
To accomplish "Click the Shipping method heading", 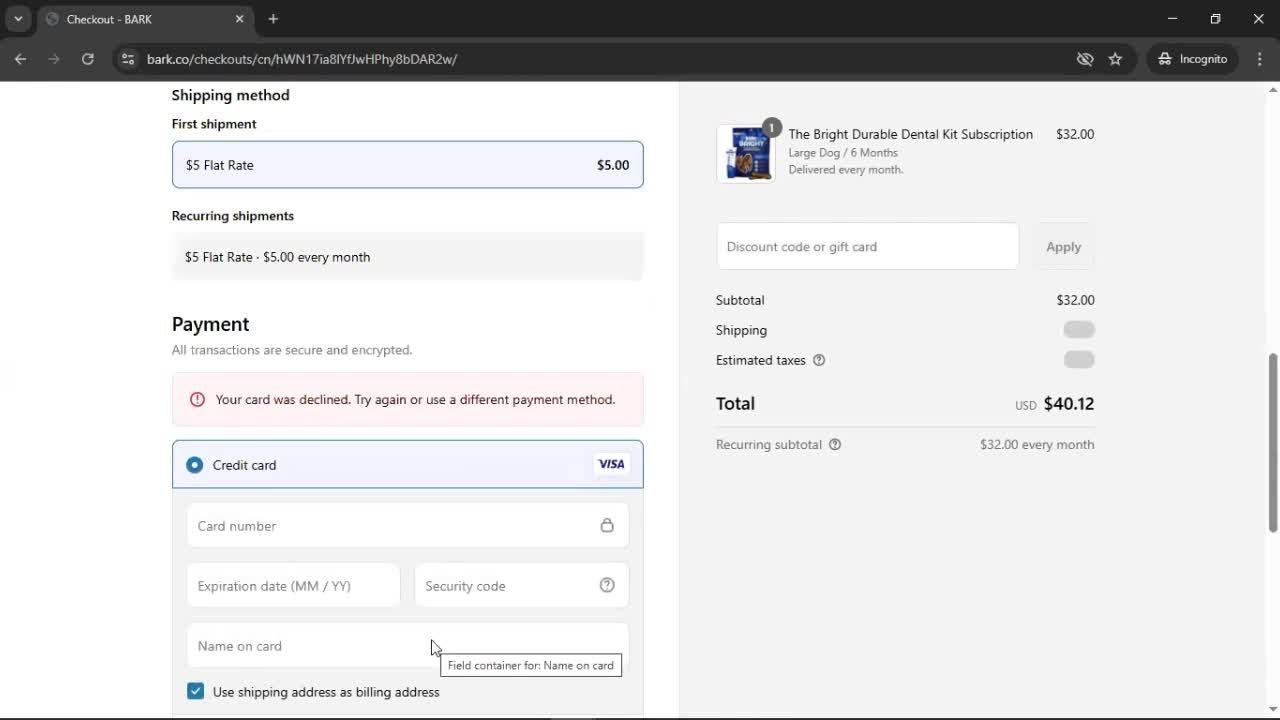I will coord(230,95).
